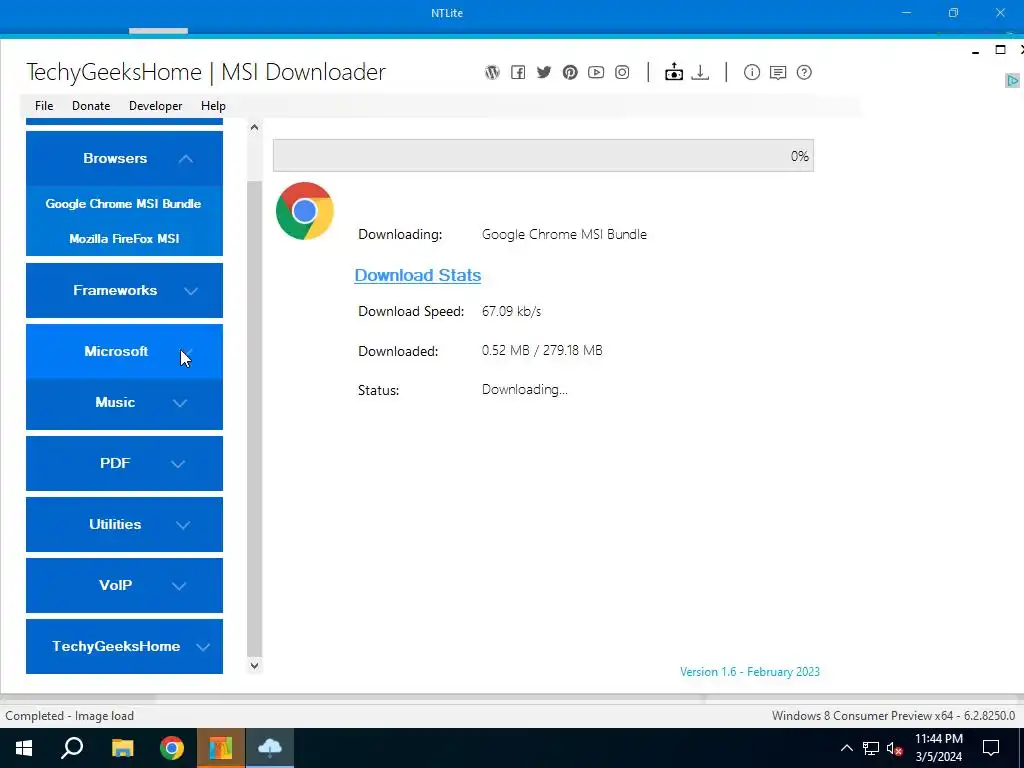Open the File menu

(x=44, y=106)
